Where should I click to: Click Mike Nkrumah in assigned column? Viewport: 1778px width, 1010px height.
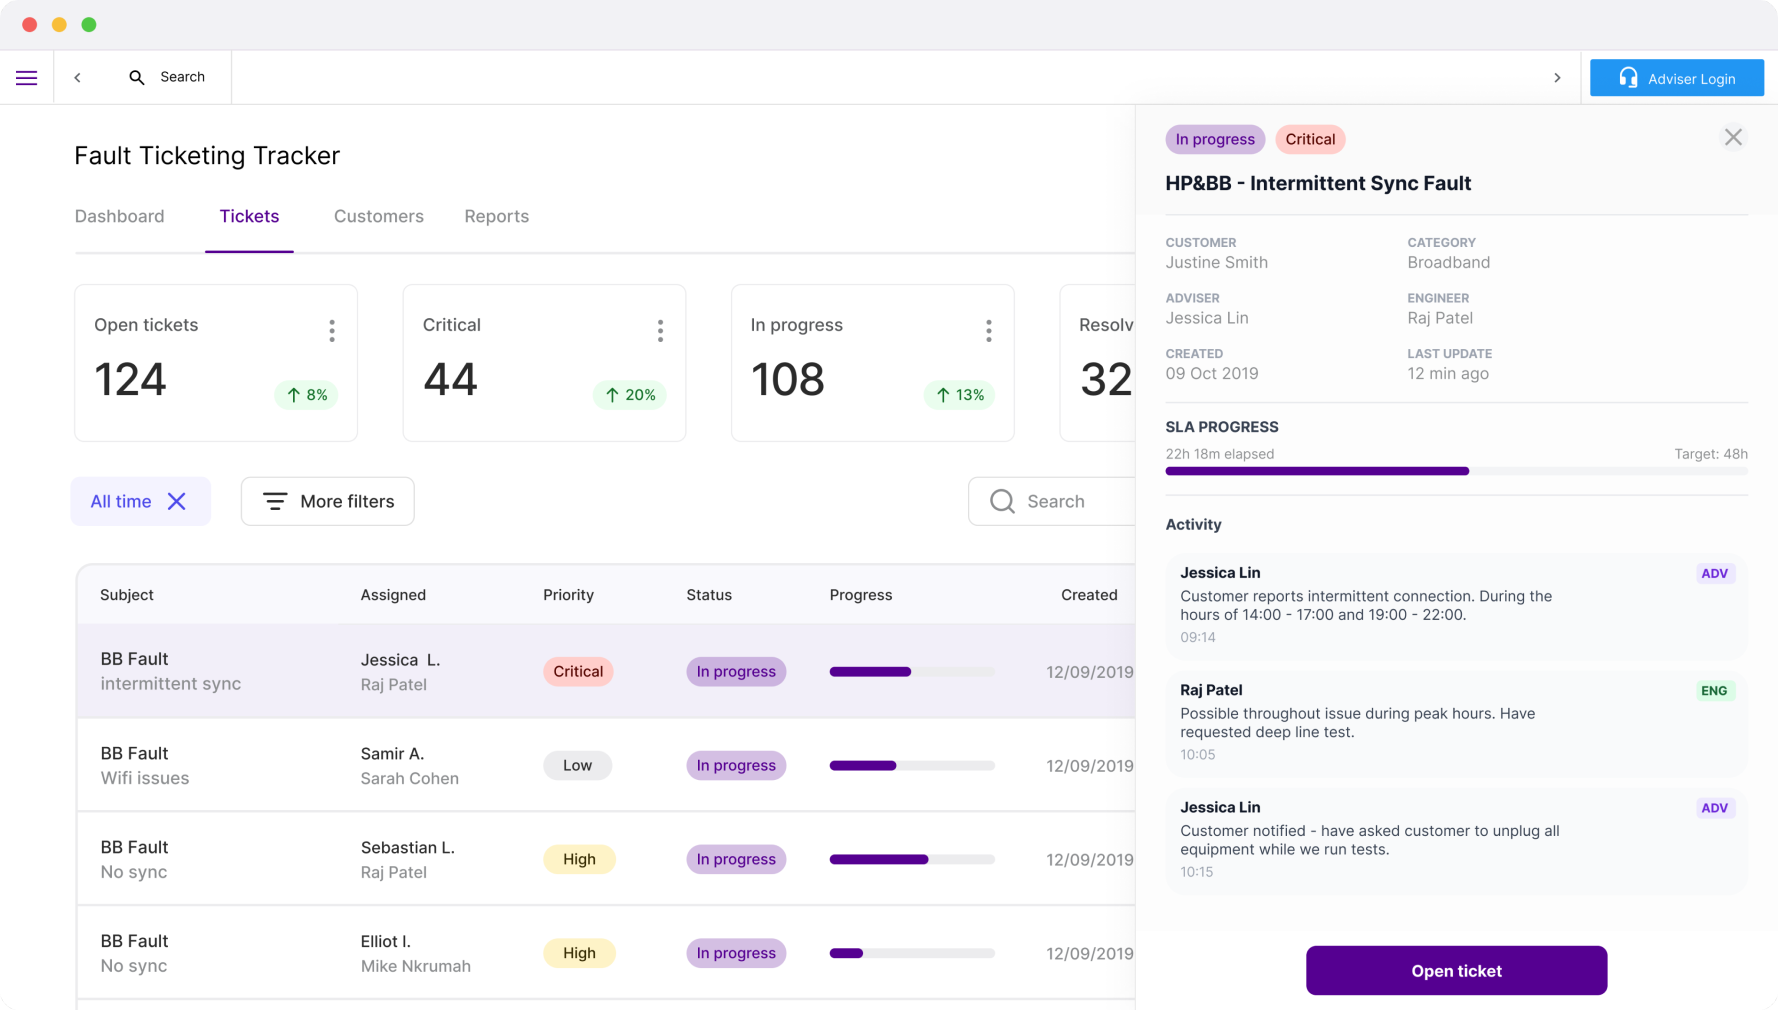416,967
